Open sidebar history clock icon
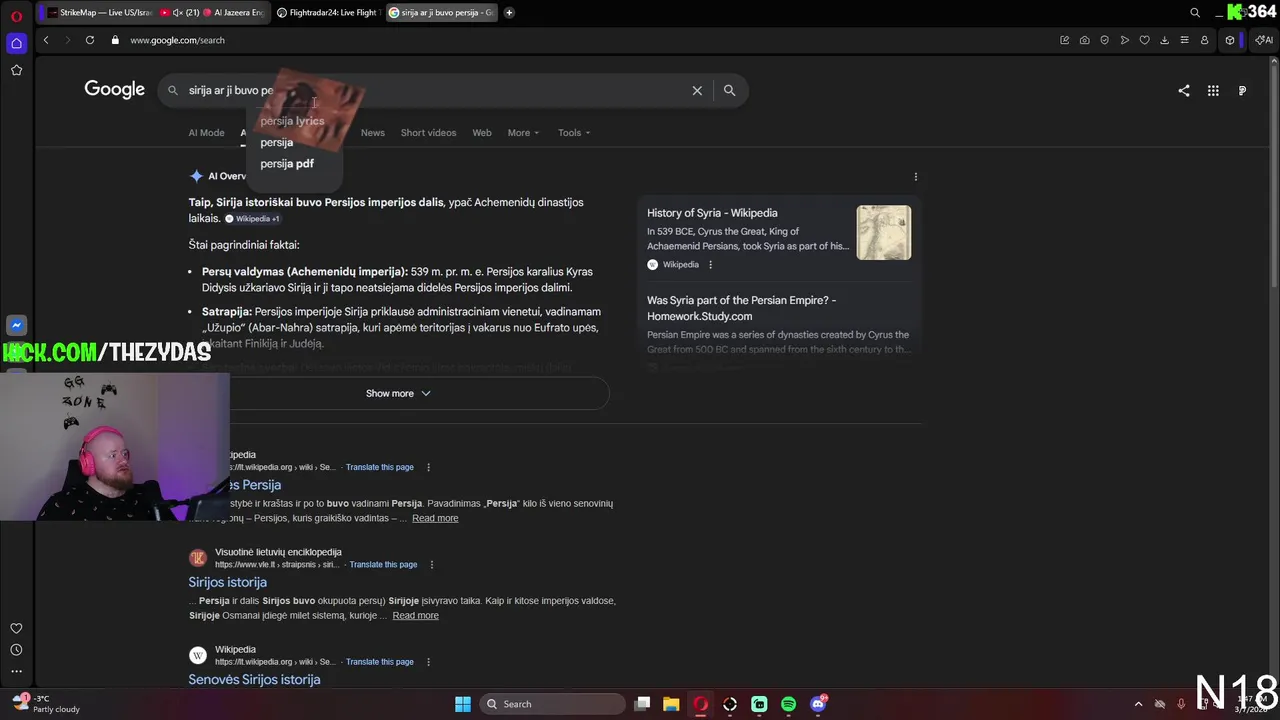The width and height of the screenshot is (1280, 720). coord(16,650)
